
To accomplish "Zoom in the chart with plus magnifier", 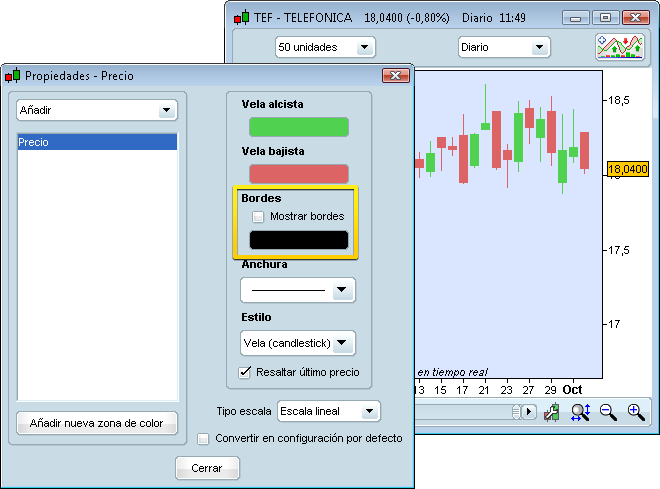I will 636,412.
